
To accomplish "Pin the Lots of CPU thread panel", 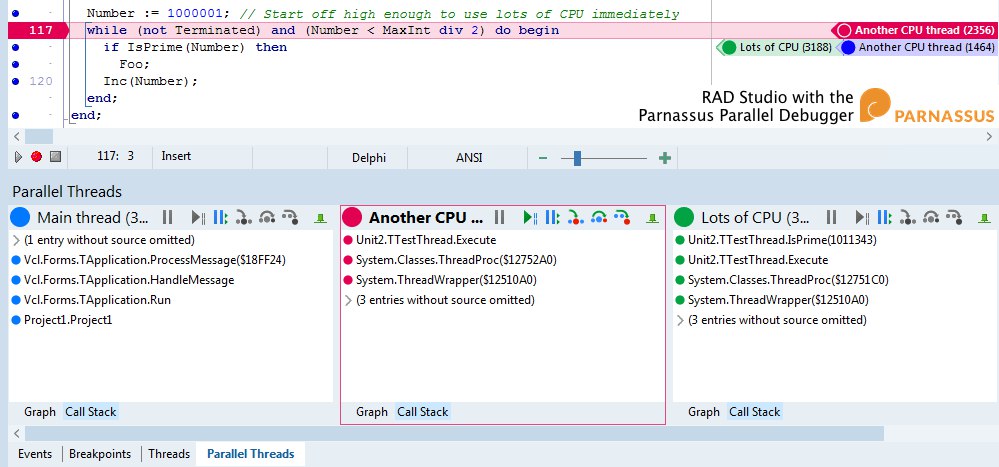I will (984, 219).
